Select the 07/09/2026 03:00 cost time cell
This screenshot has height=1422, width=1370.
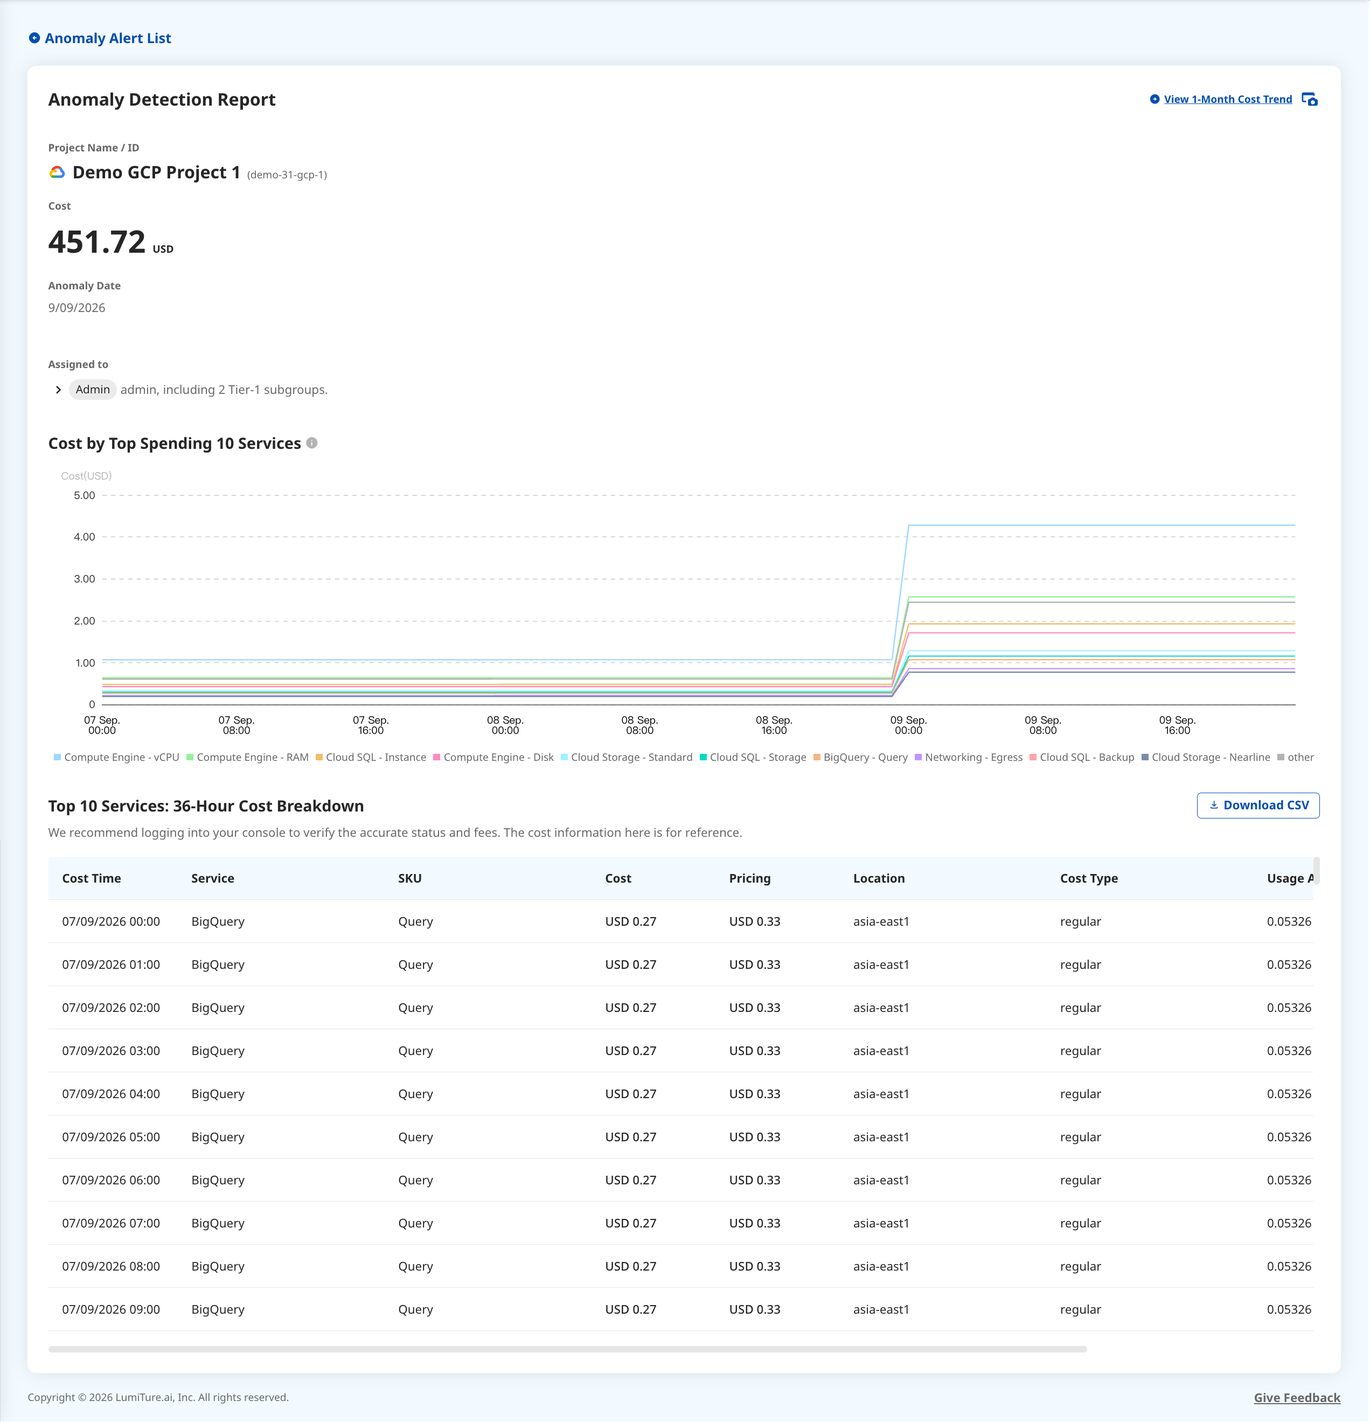tap(111, 1050)
